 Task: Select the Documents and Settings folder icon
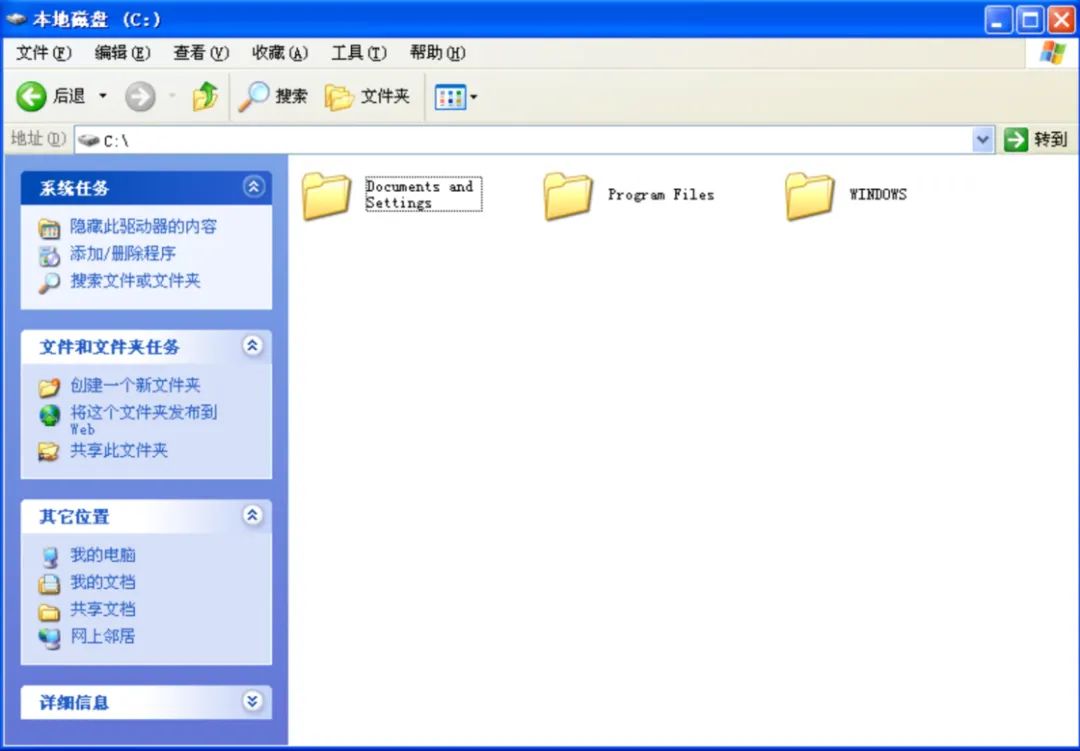326,196
